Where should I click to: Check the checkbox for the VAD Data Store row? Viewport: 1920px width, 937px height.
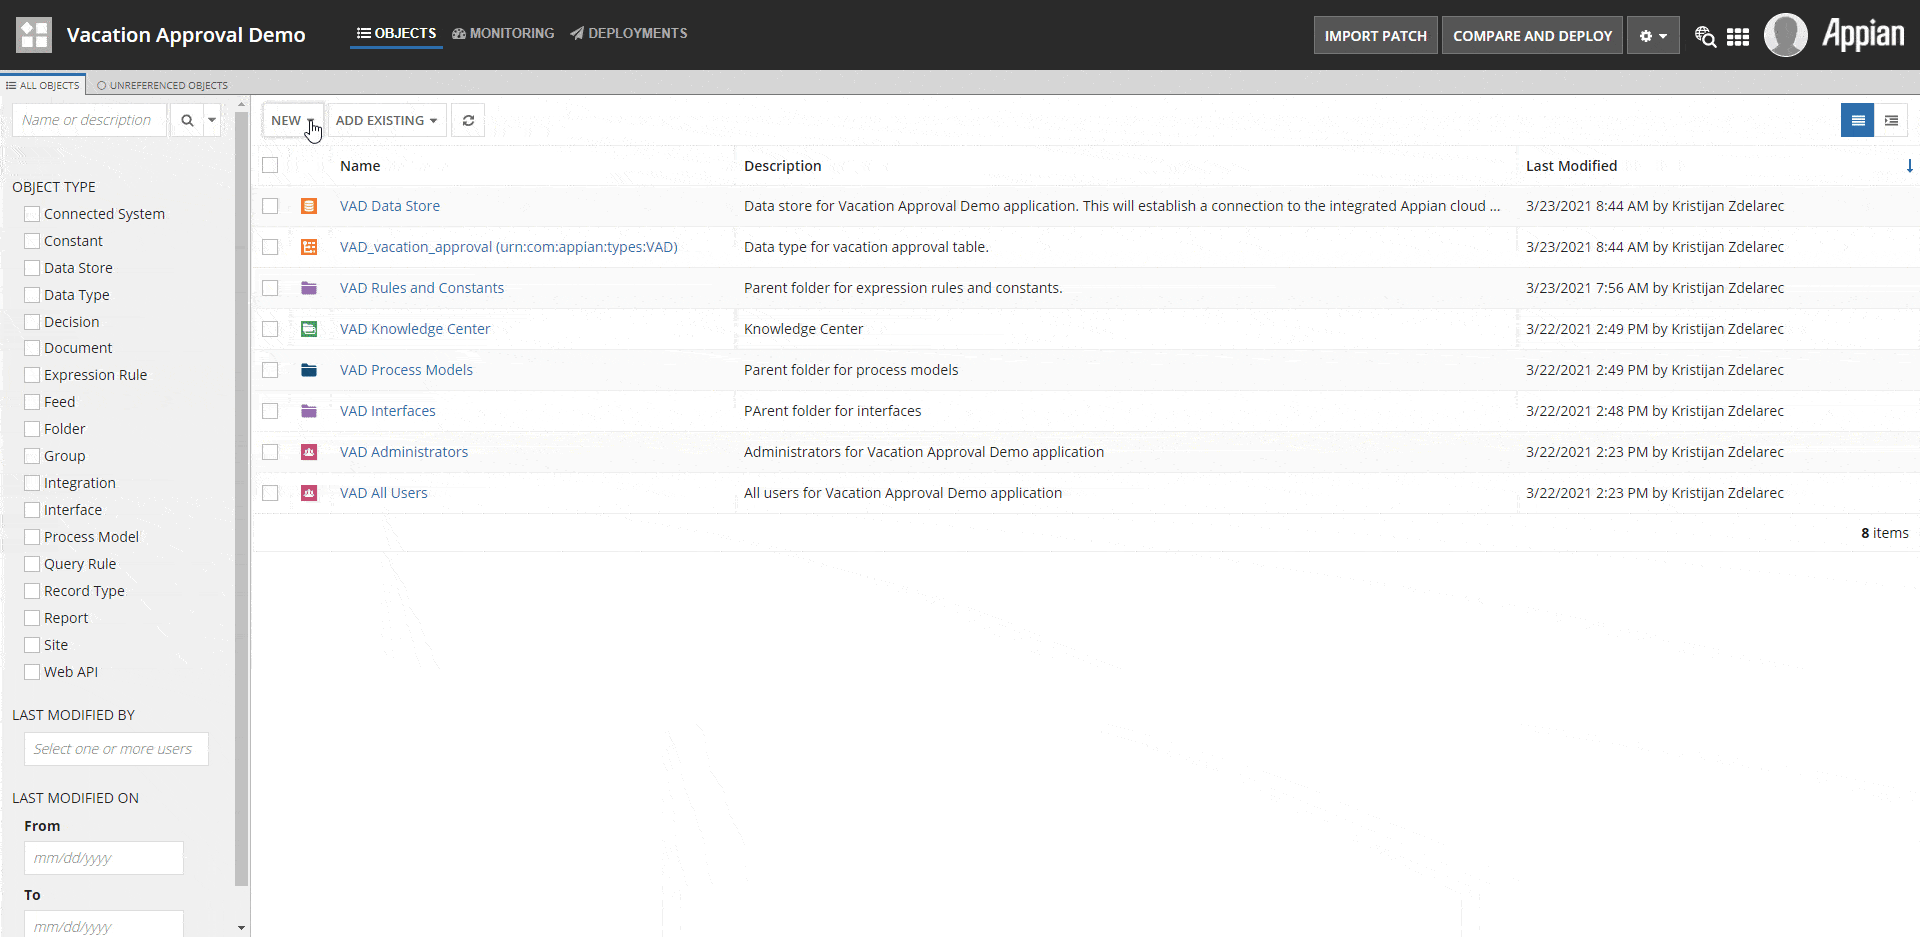(270, 206)
